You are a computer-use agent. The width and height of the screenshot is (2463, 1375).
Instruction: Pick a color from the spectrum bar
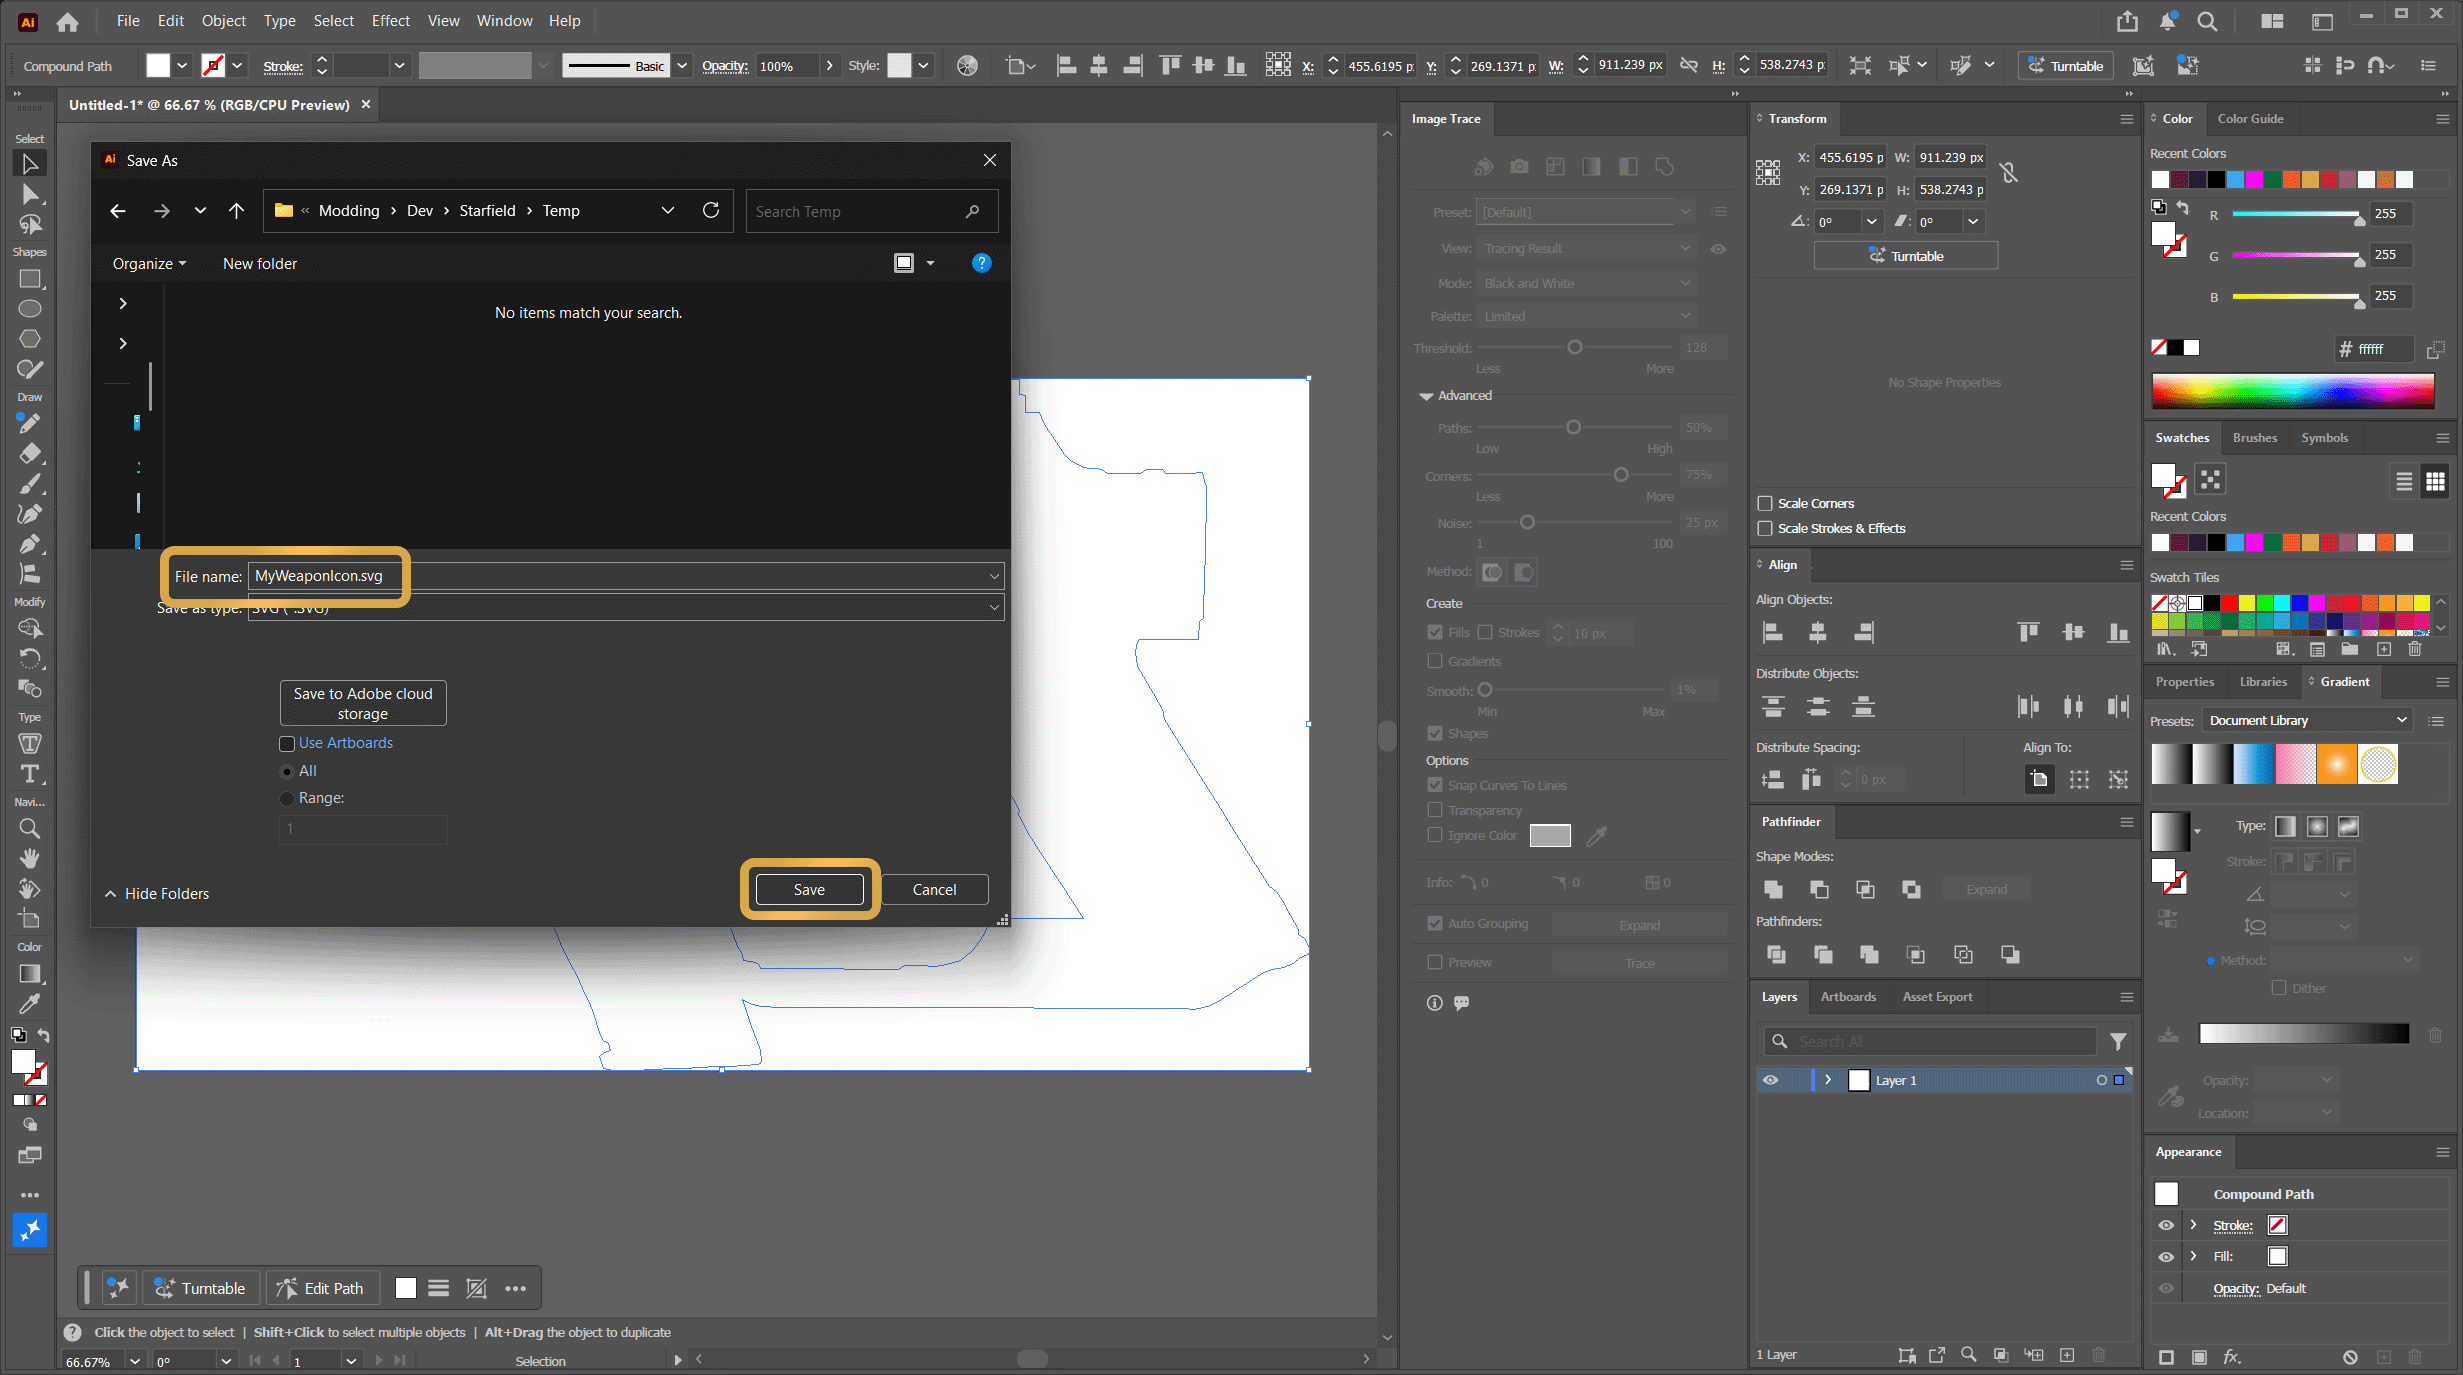[2292, 390]
